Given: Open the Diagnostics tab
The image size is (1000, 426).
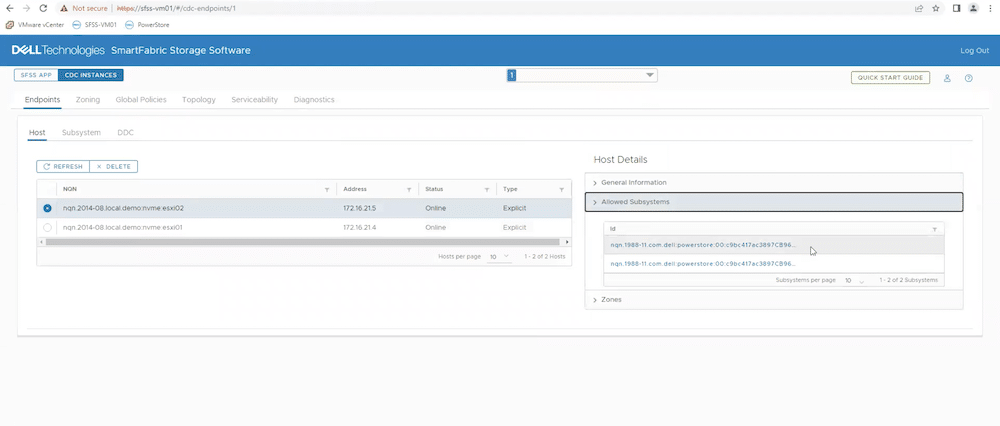Looking at the screenshot, I should pos(314,99).
